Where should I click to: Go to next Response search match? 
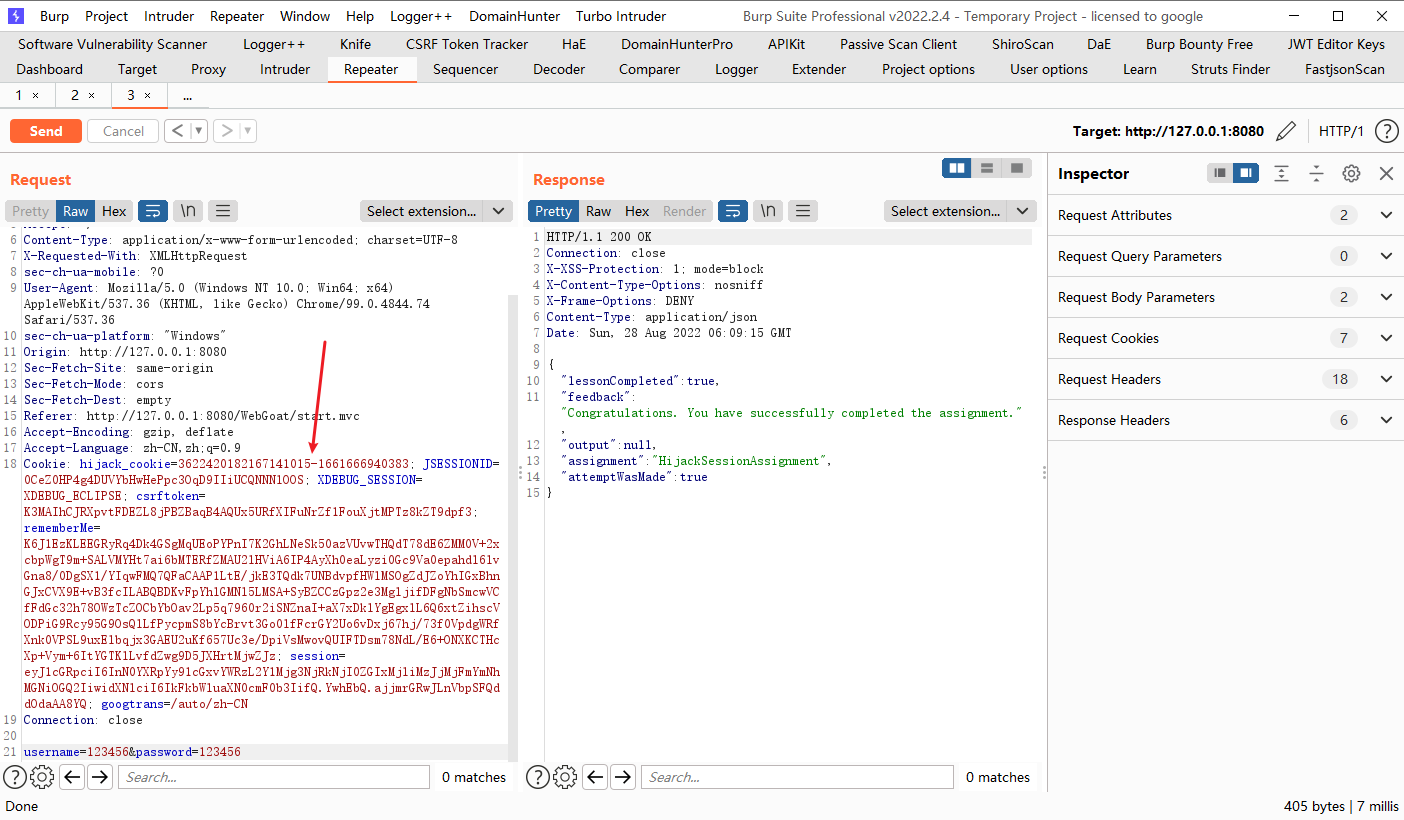click(x=623, y=777)
